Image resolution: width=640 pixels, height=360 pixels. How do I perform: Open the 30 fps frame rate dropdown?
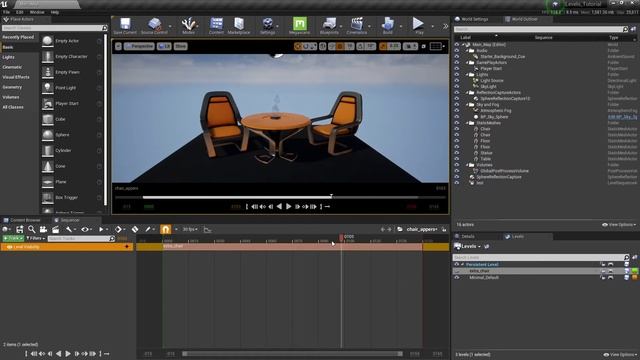click(190, 230)
